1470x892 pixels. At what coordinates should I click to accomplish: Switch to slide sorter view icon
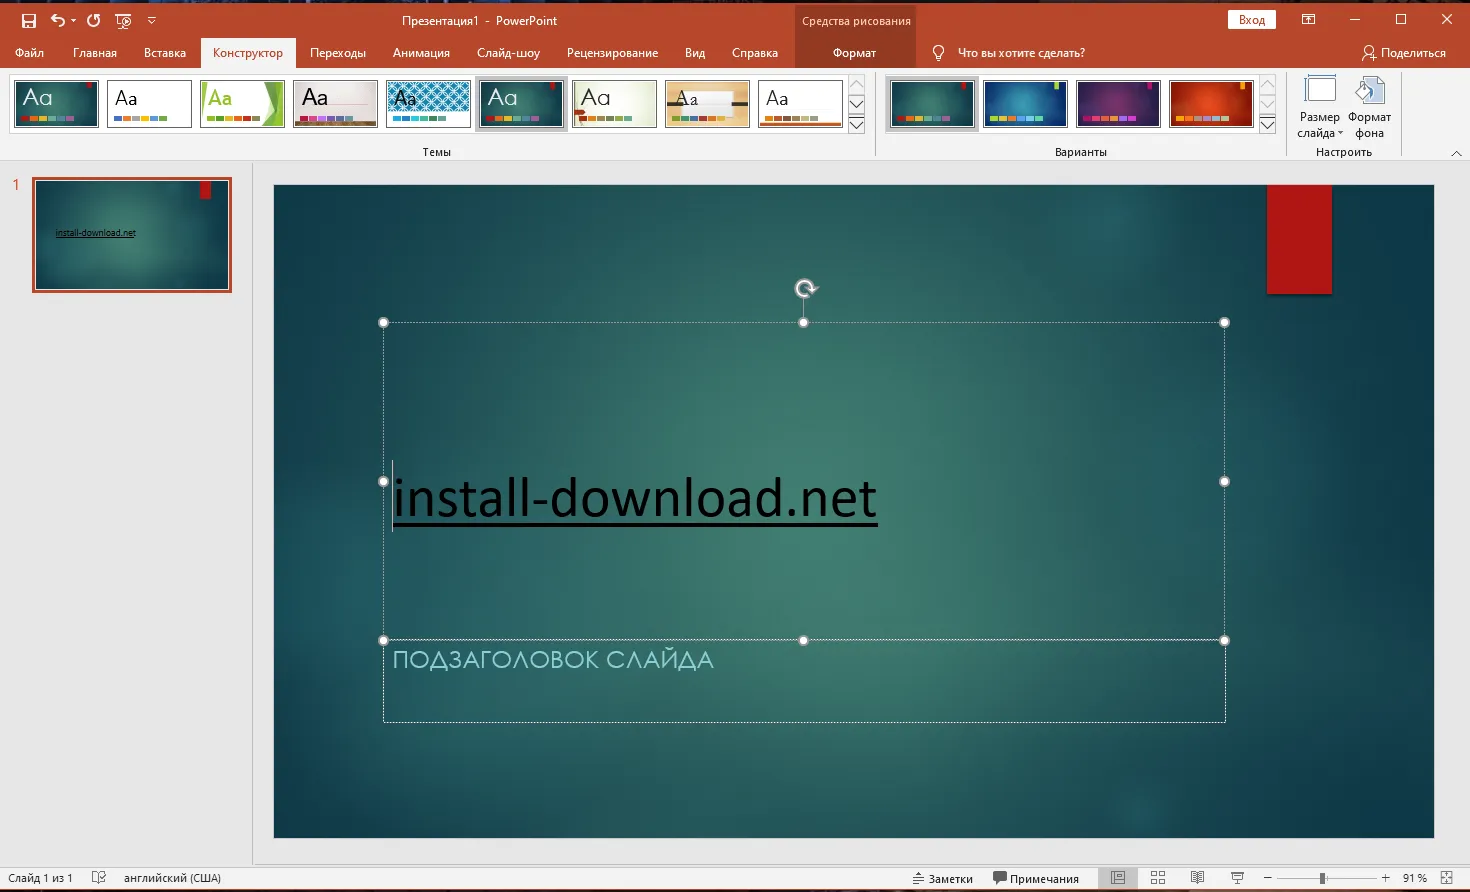tap(1158, 878)
